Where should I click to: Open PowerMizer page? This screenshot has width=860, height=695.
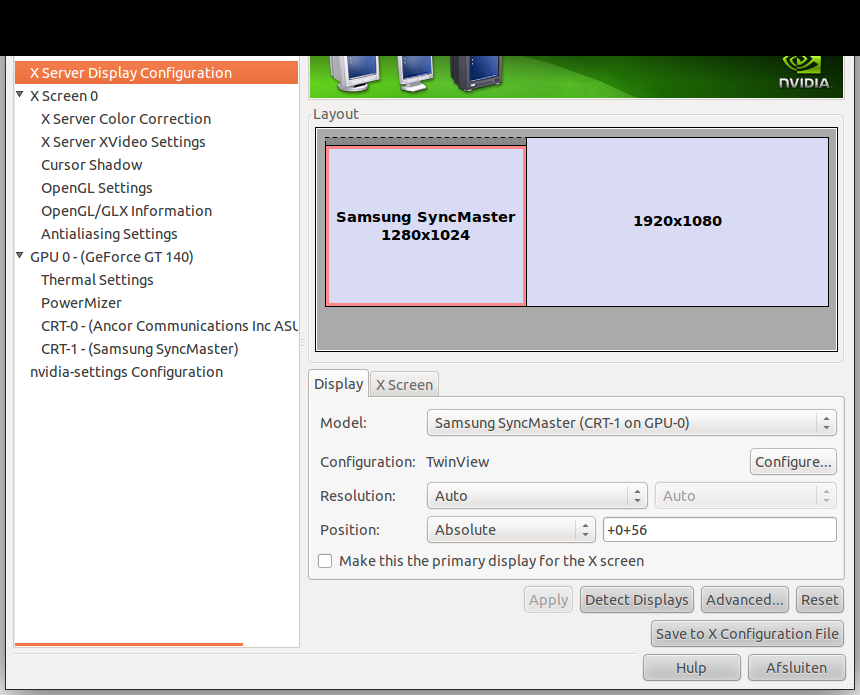(81, 303)
